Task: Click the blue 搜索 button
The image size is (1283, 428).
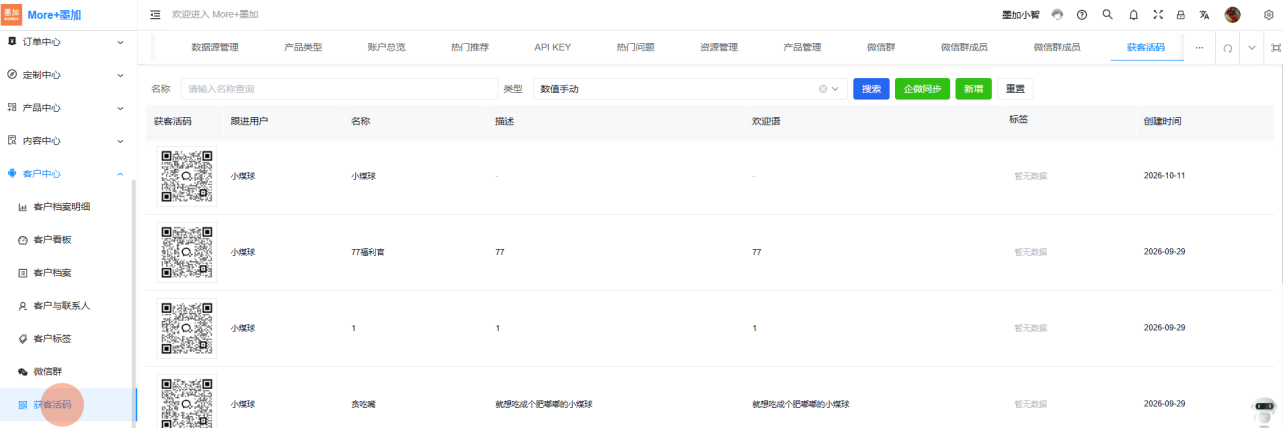Action: [871, 89]
